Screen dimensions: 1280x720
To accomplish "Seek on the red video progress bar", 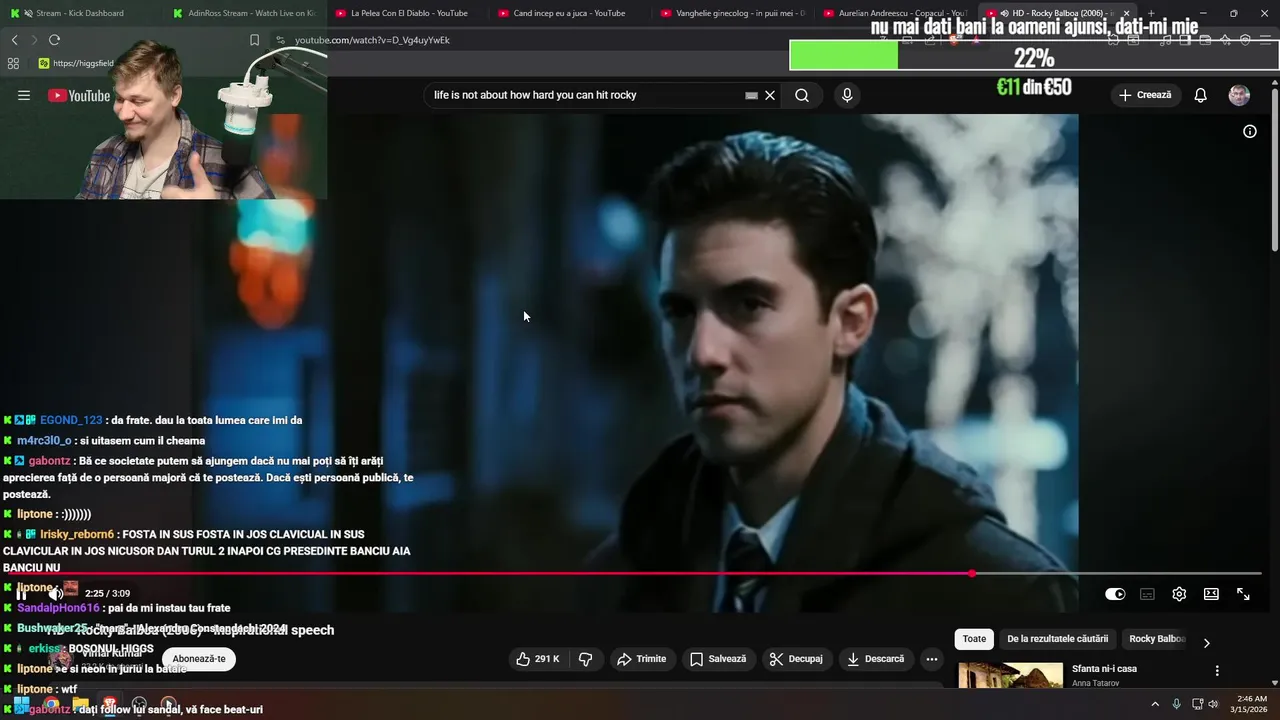I will [x=637, y=574].
